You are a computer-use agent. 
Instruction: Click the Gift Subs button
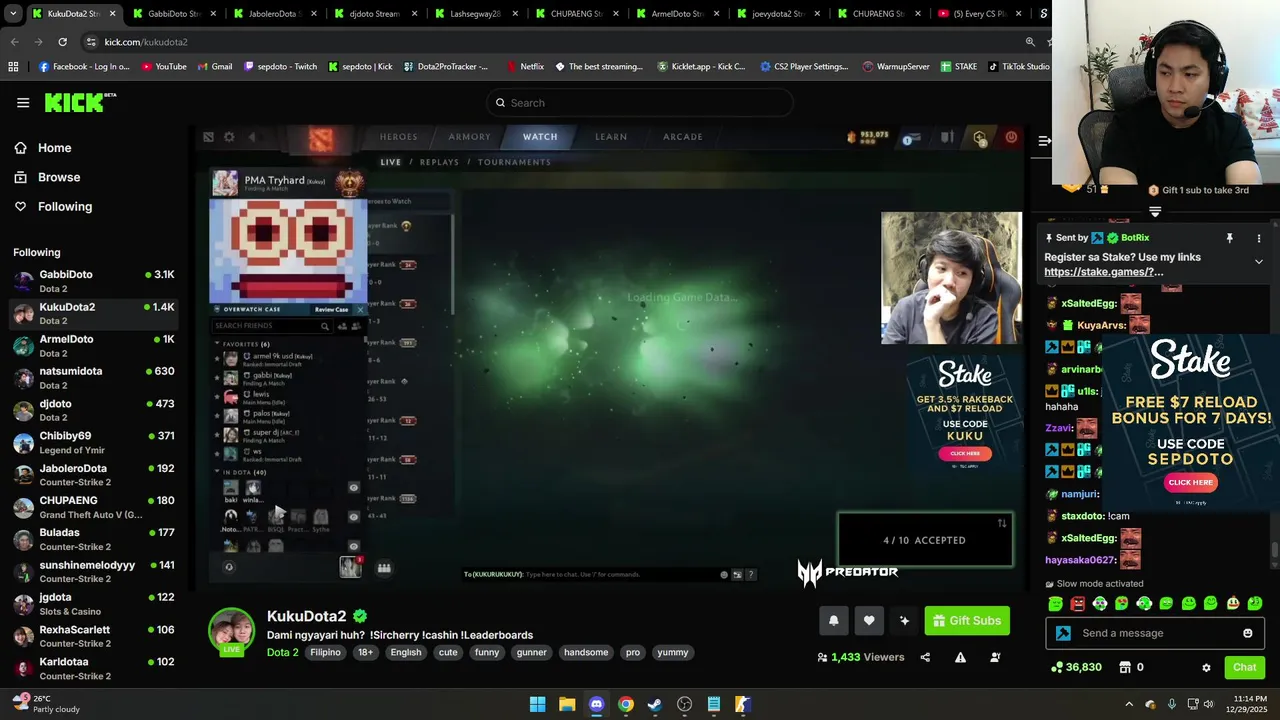(x=967, y=621)
